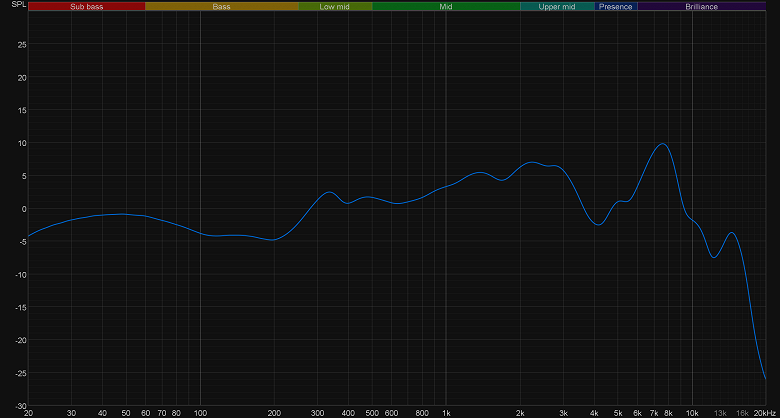Select the Low mid frequency band
Viewport: 780px width, 418px height.
tap(335, 6)
